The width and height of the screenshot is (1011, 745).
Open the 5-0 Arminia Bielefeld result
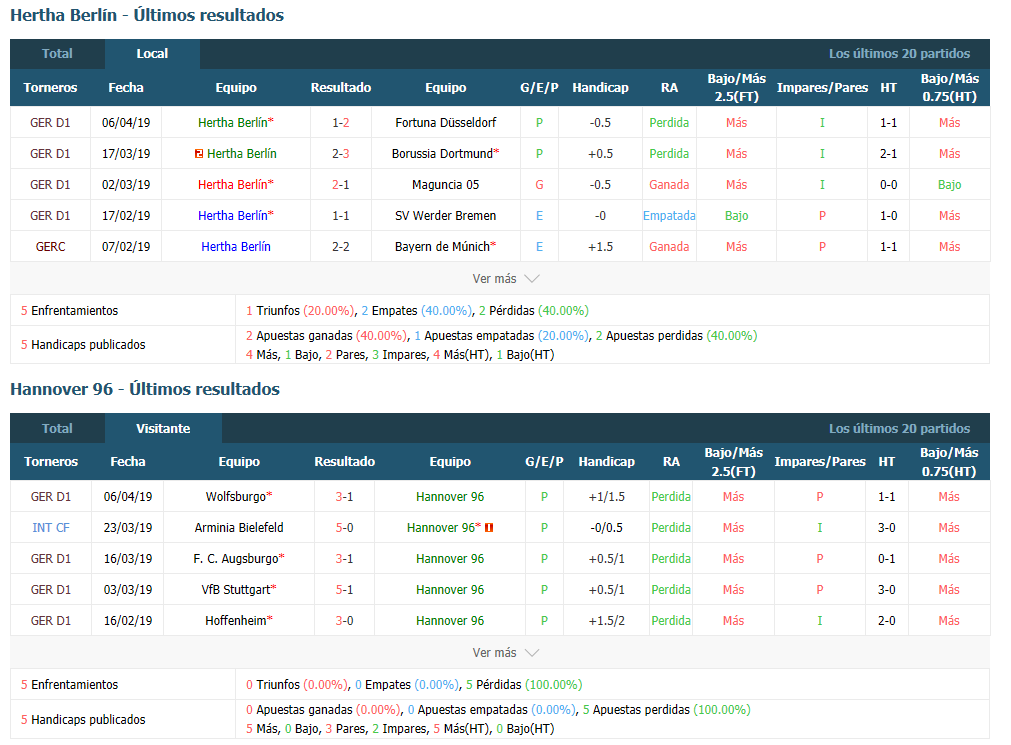[344, 528]
